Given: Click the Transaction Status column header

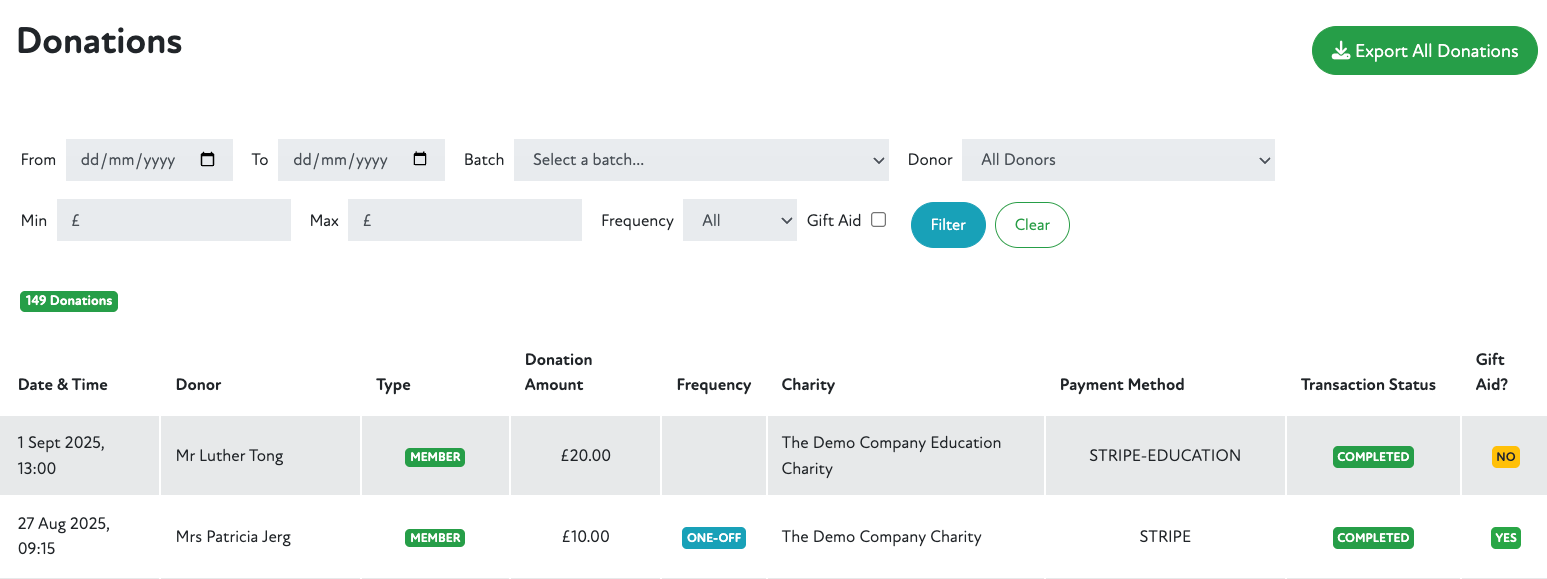Looking at the screenshot, I should pyautogui.click(x=1367, y=385).
